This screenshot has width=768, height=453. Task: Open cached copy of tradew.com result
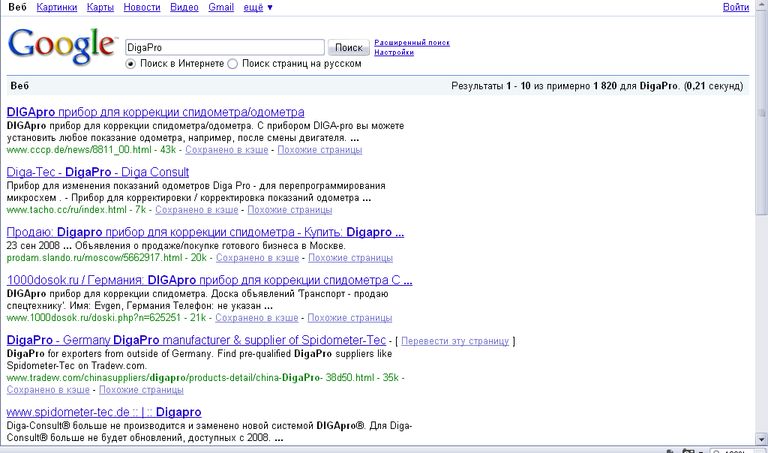48,390
